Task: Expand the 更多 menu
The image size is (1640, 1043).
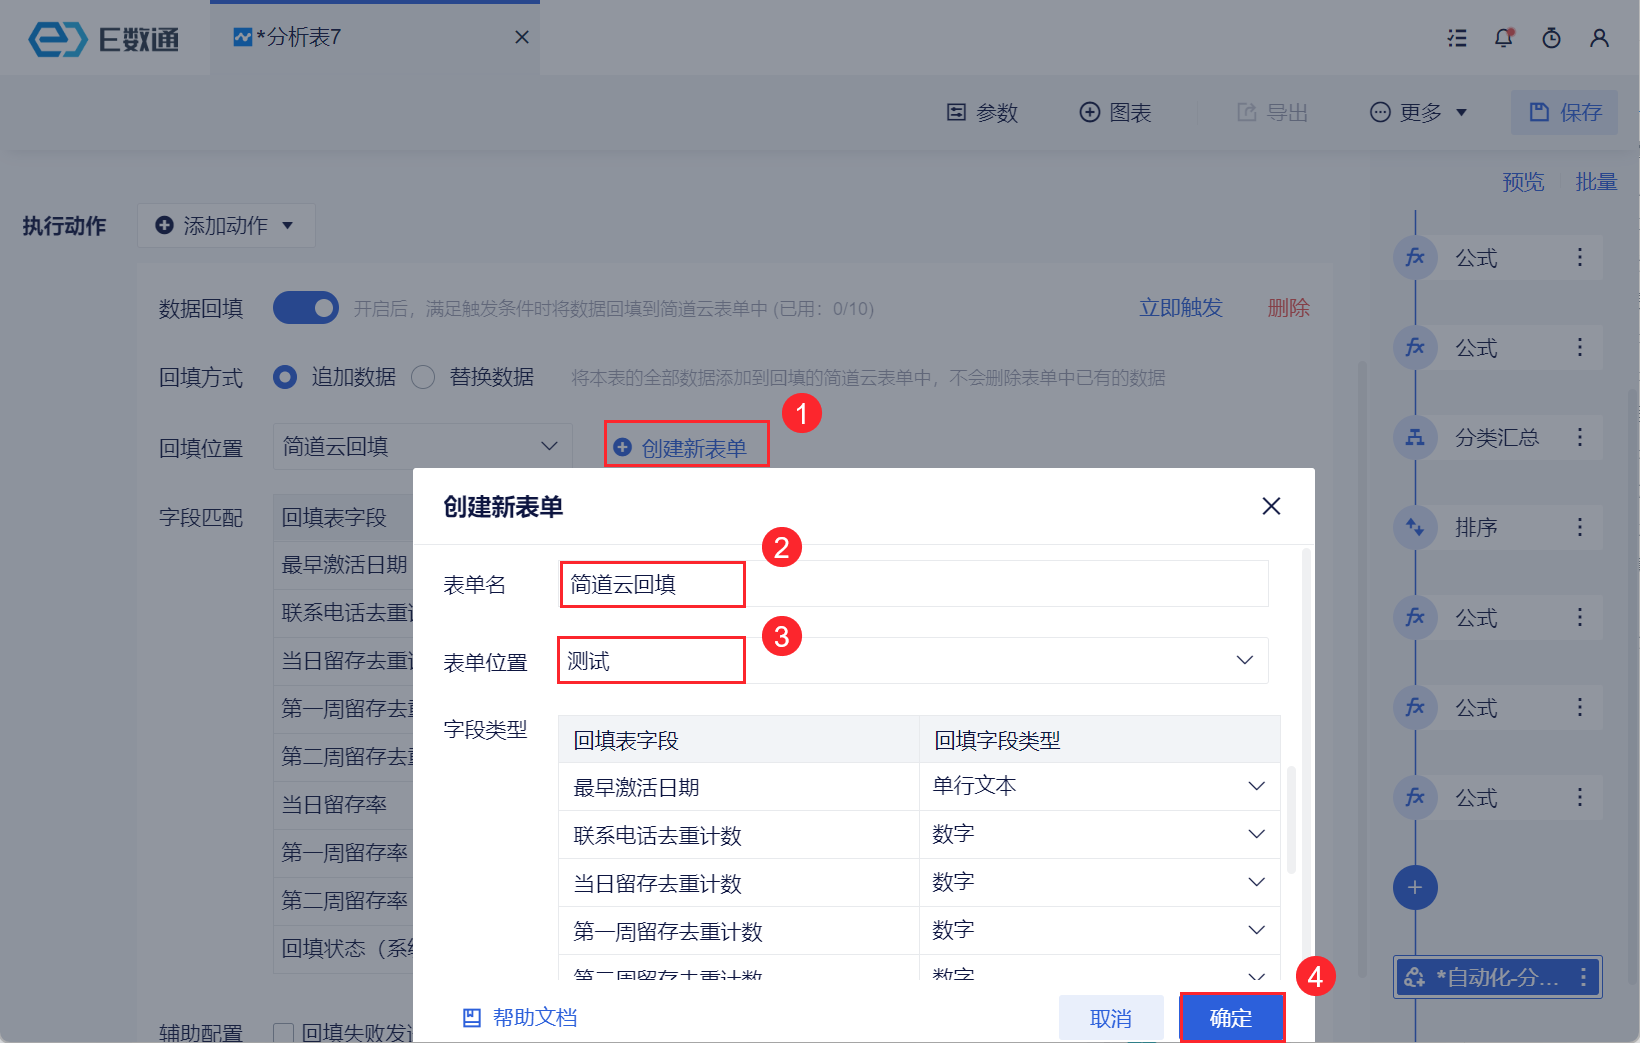Action: [x=1418, y=113]
